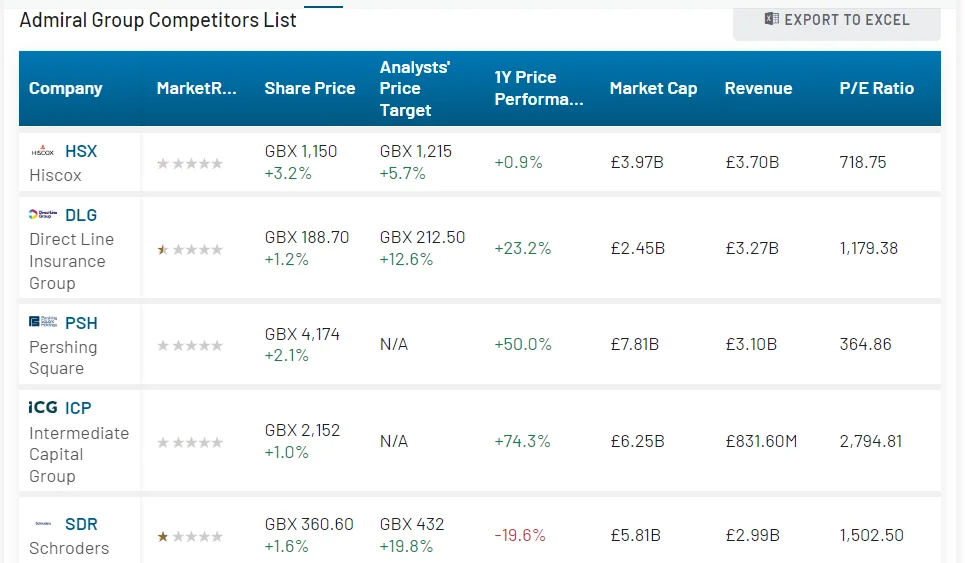Open the SDR ticker link
The image size is (965, 563).
point(81,524)
